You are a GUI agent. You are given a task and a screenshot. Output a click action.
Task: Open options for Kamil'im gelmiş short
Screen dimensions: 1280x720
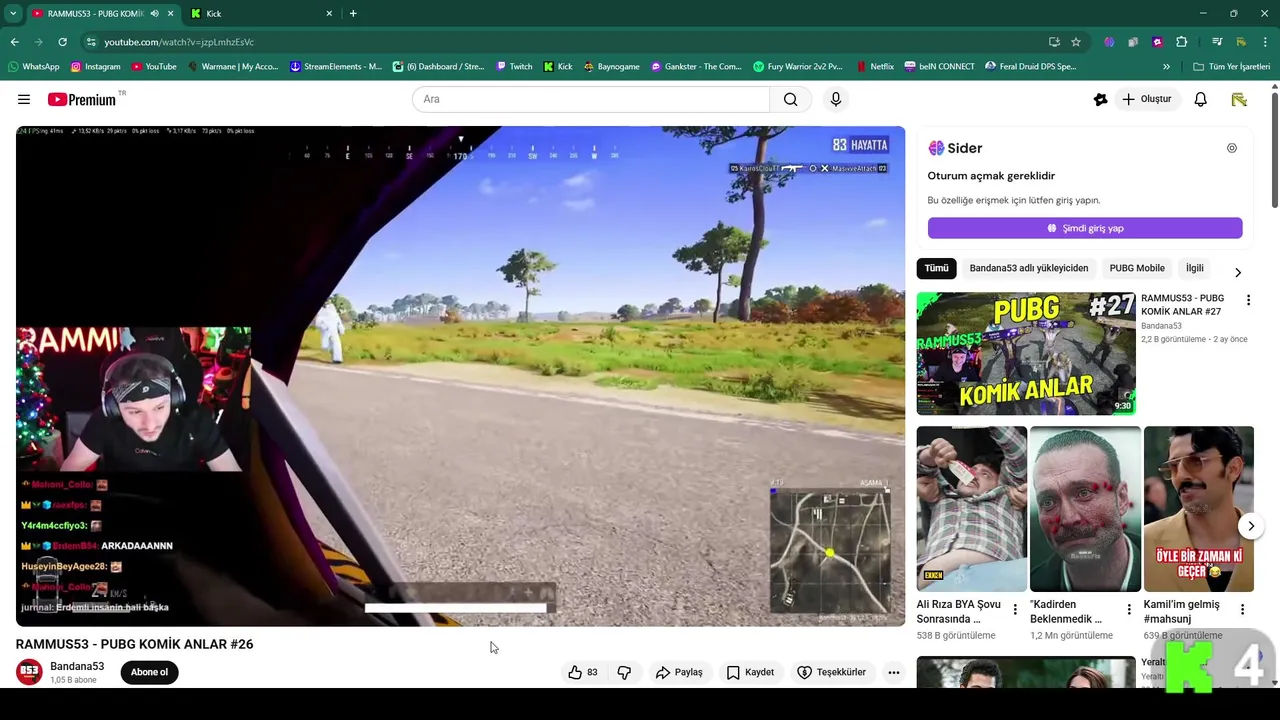click(1243, 609)
